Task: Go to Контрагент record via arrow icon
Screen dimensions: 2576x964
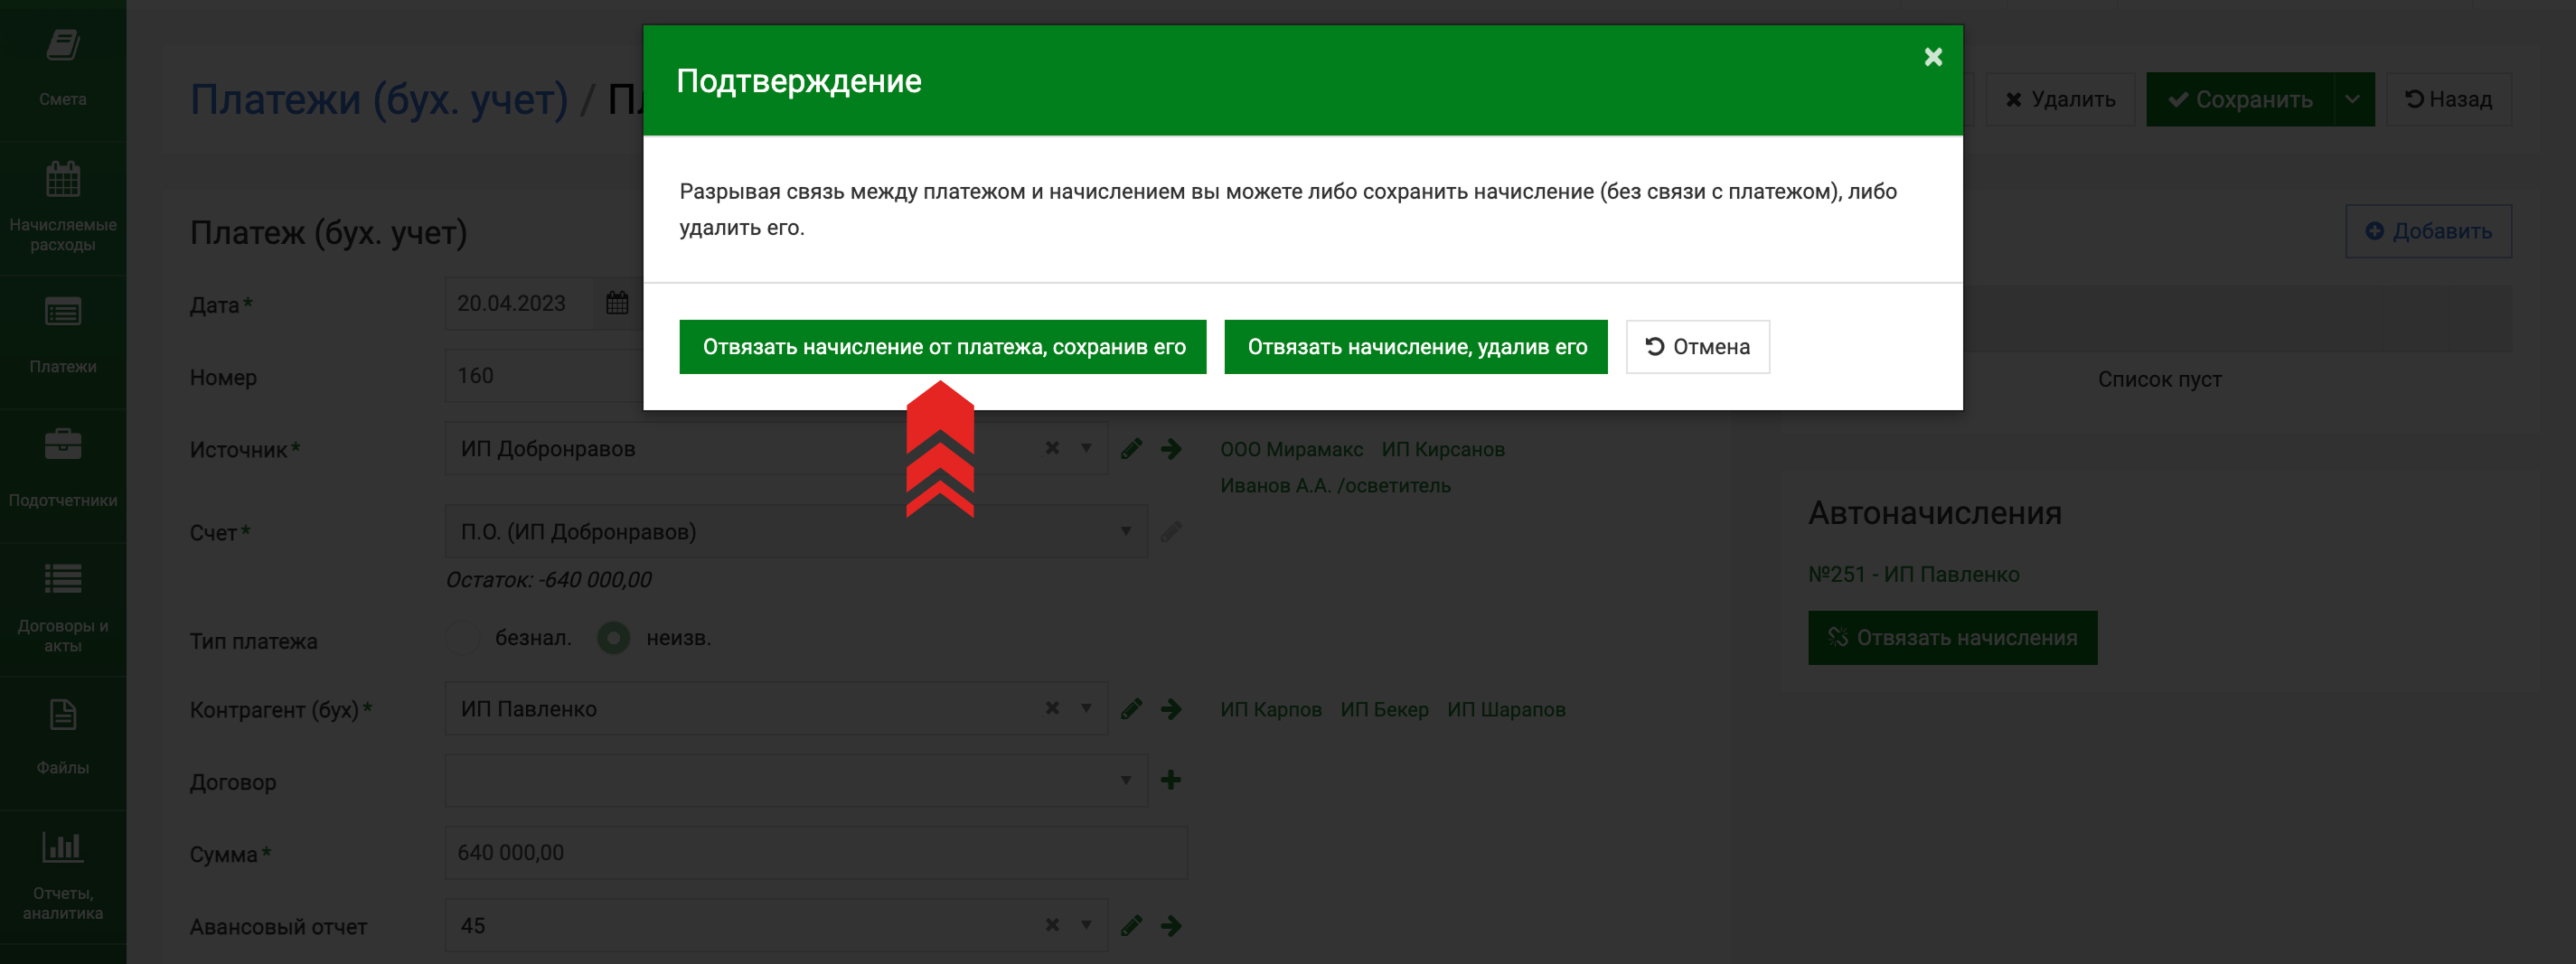Action: pos(1171,709)
